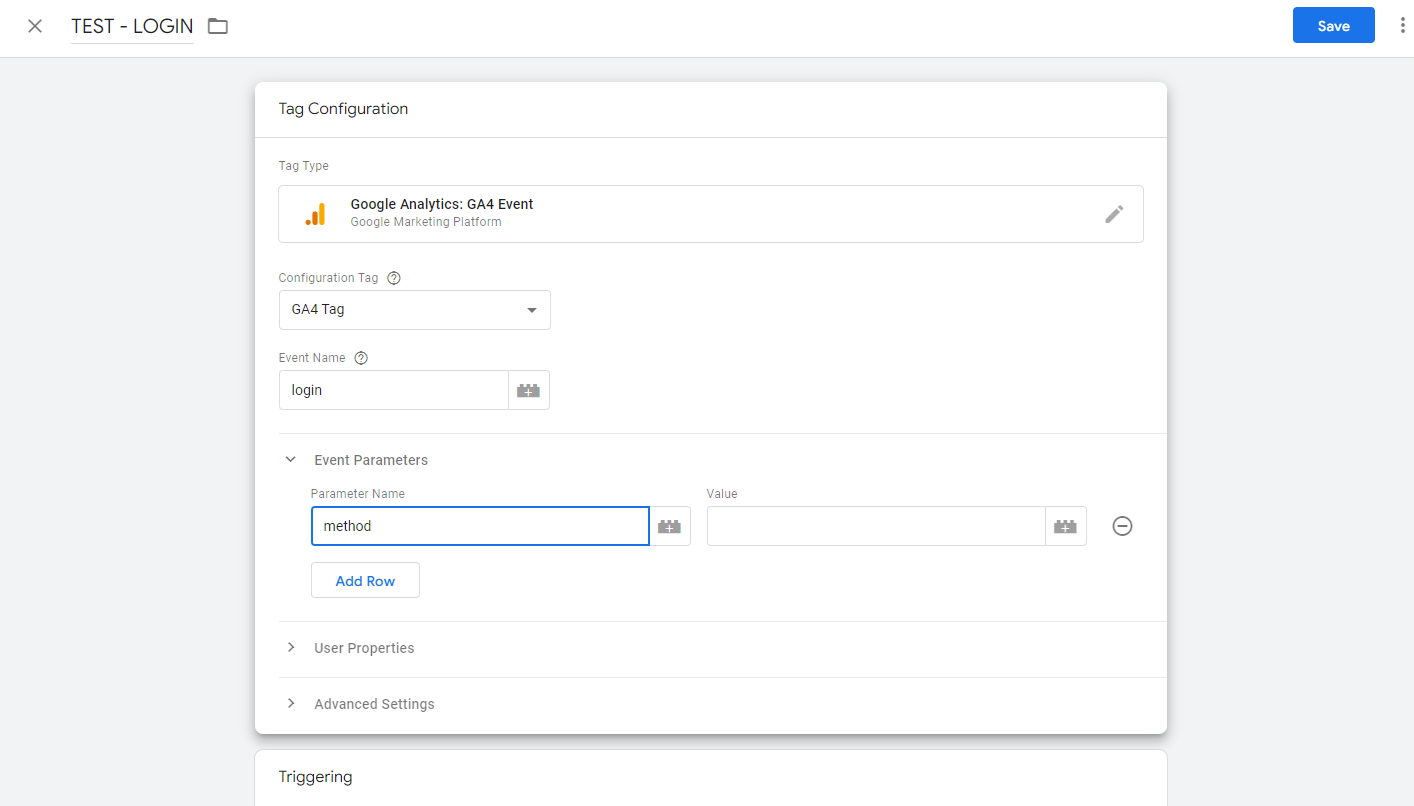The image size is (1414, 806).
Task: Open the three-dot more actions menu
Action: [1402, 26]
